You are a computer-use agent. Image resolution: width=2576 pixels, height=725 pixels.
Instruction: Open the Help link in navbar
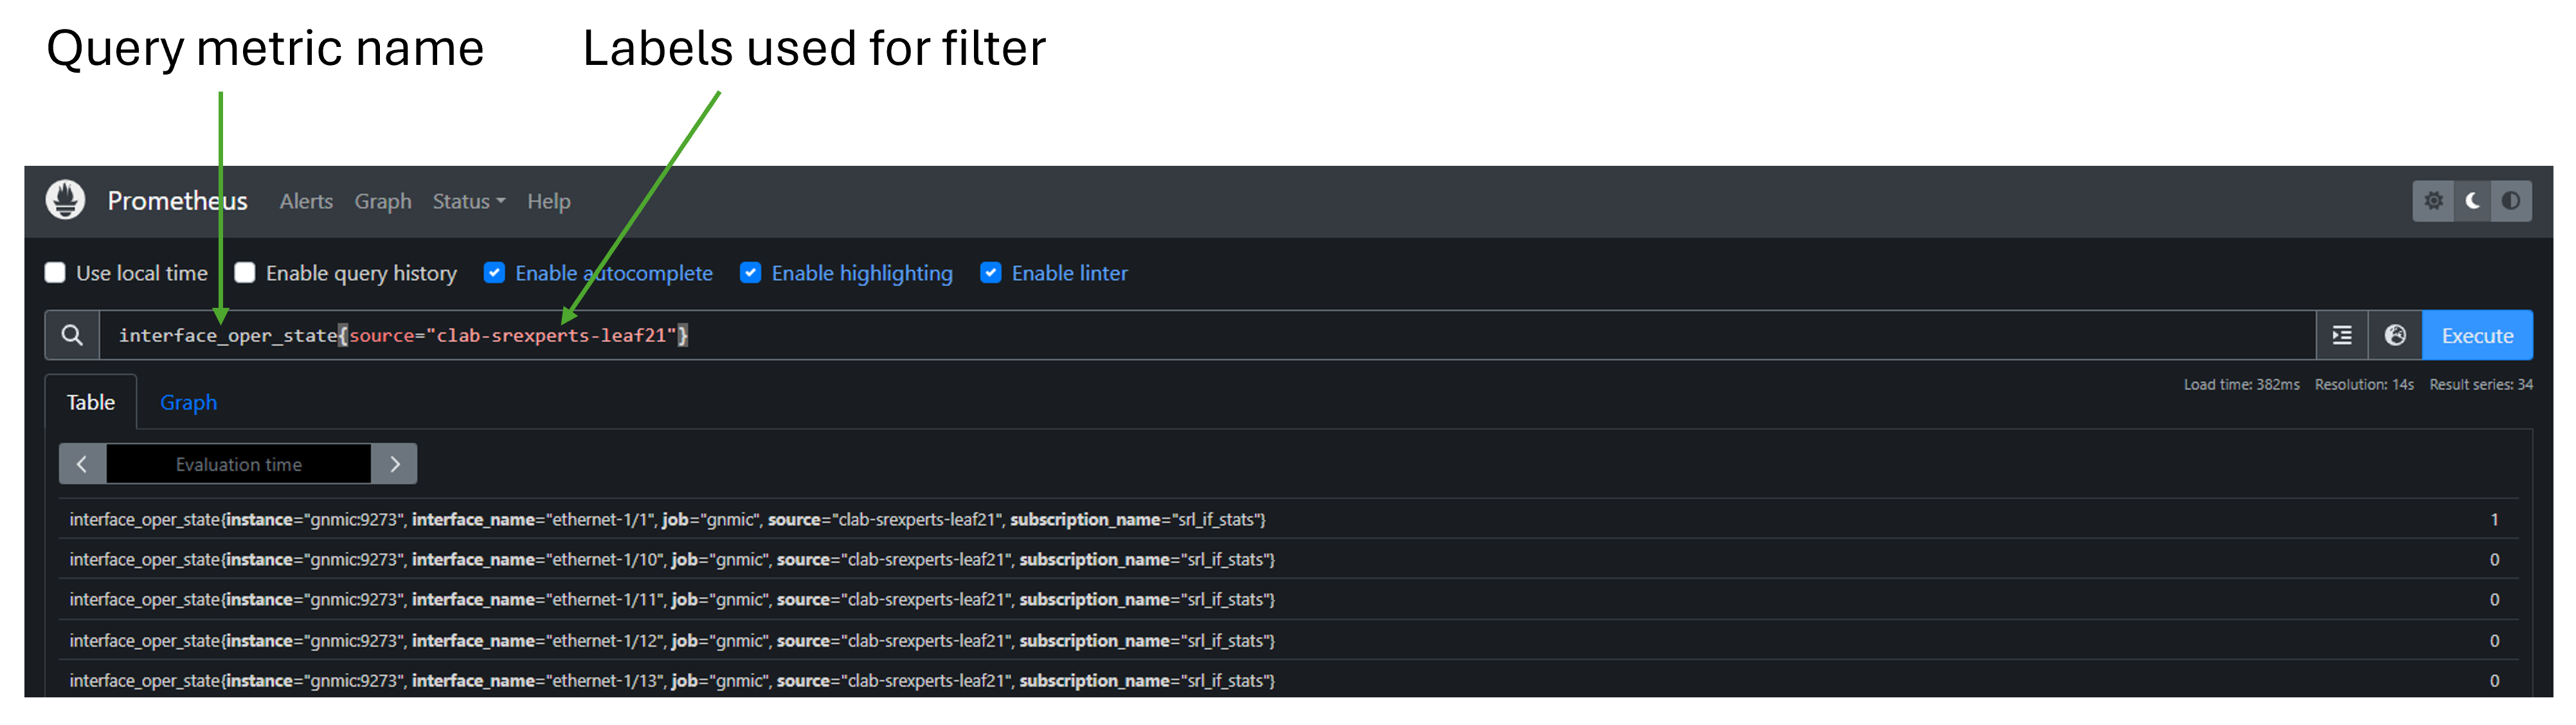pyautogui.click(x=549, y=201)
